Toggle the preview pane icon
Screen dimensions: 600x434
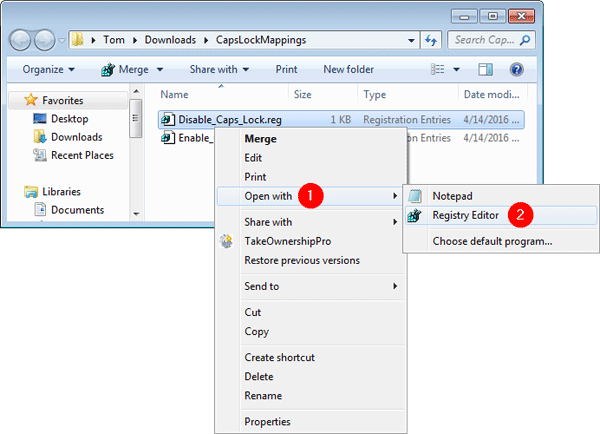tap(486, 70)
